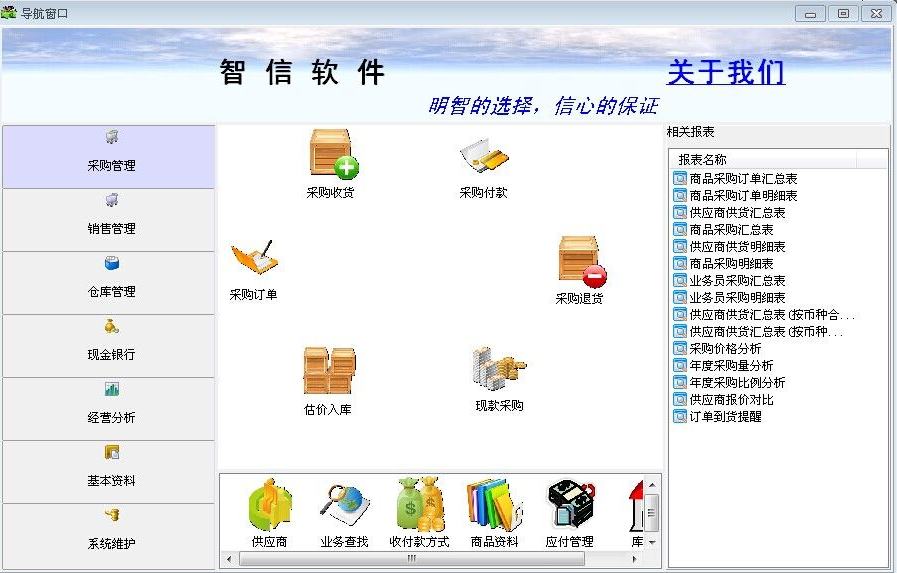Click the shortcut panel scroll-up arrow
Viewport: 897px width, 573px height.
652,485
